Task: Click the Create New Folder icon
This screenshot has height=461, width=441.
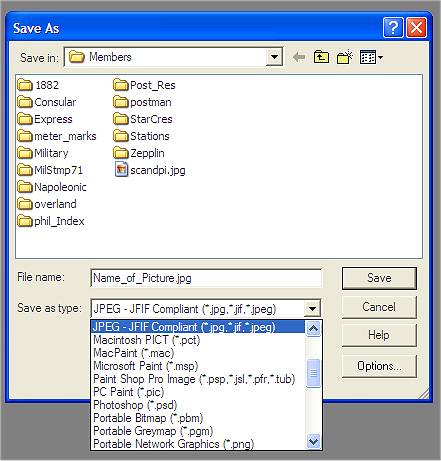Action: point(345,57)
